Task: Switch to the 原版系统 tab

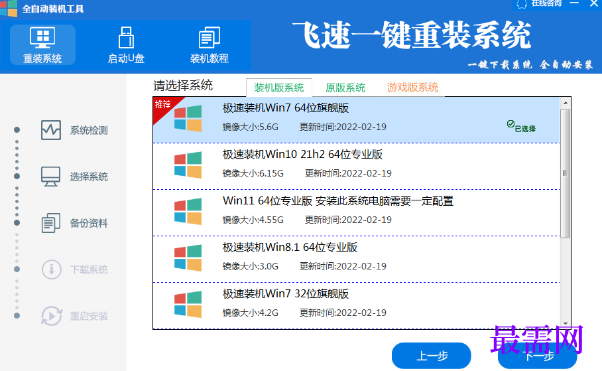Action: (345, 88)
